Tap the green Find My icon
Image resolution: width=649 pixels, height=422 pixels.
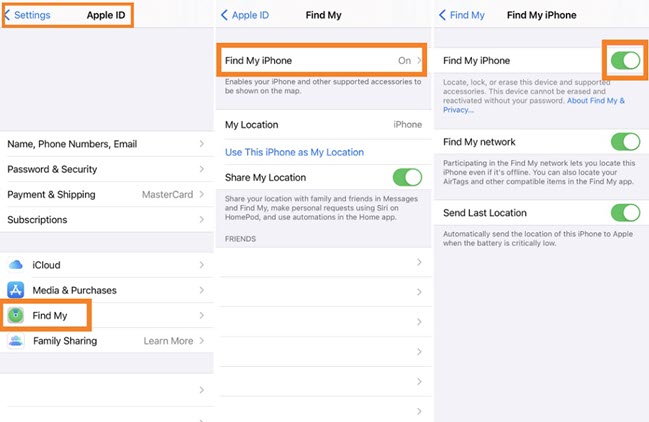(16, 315)
